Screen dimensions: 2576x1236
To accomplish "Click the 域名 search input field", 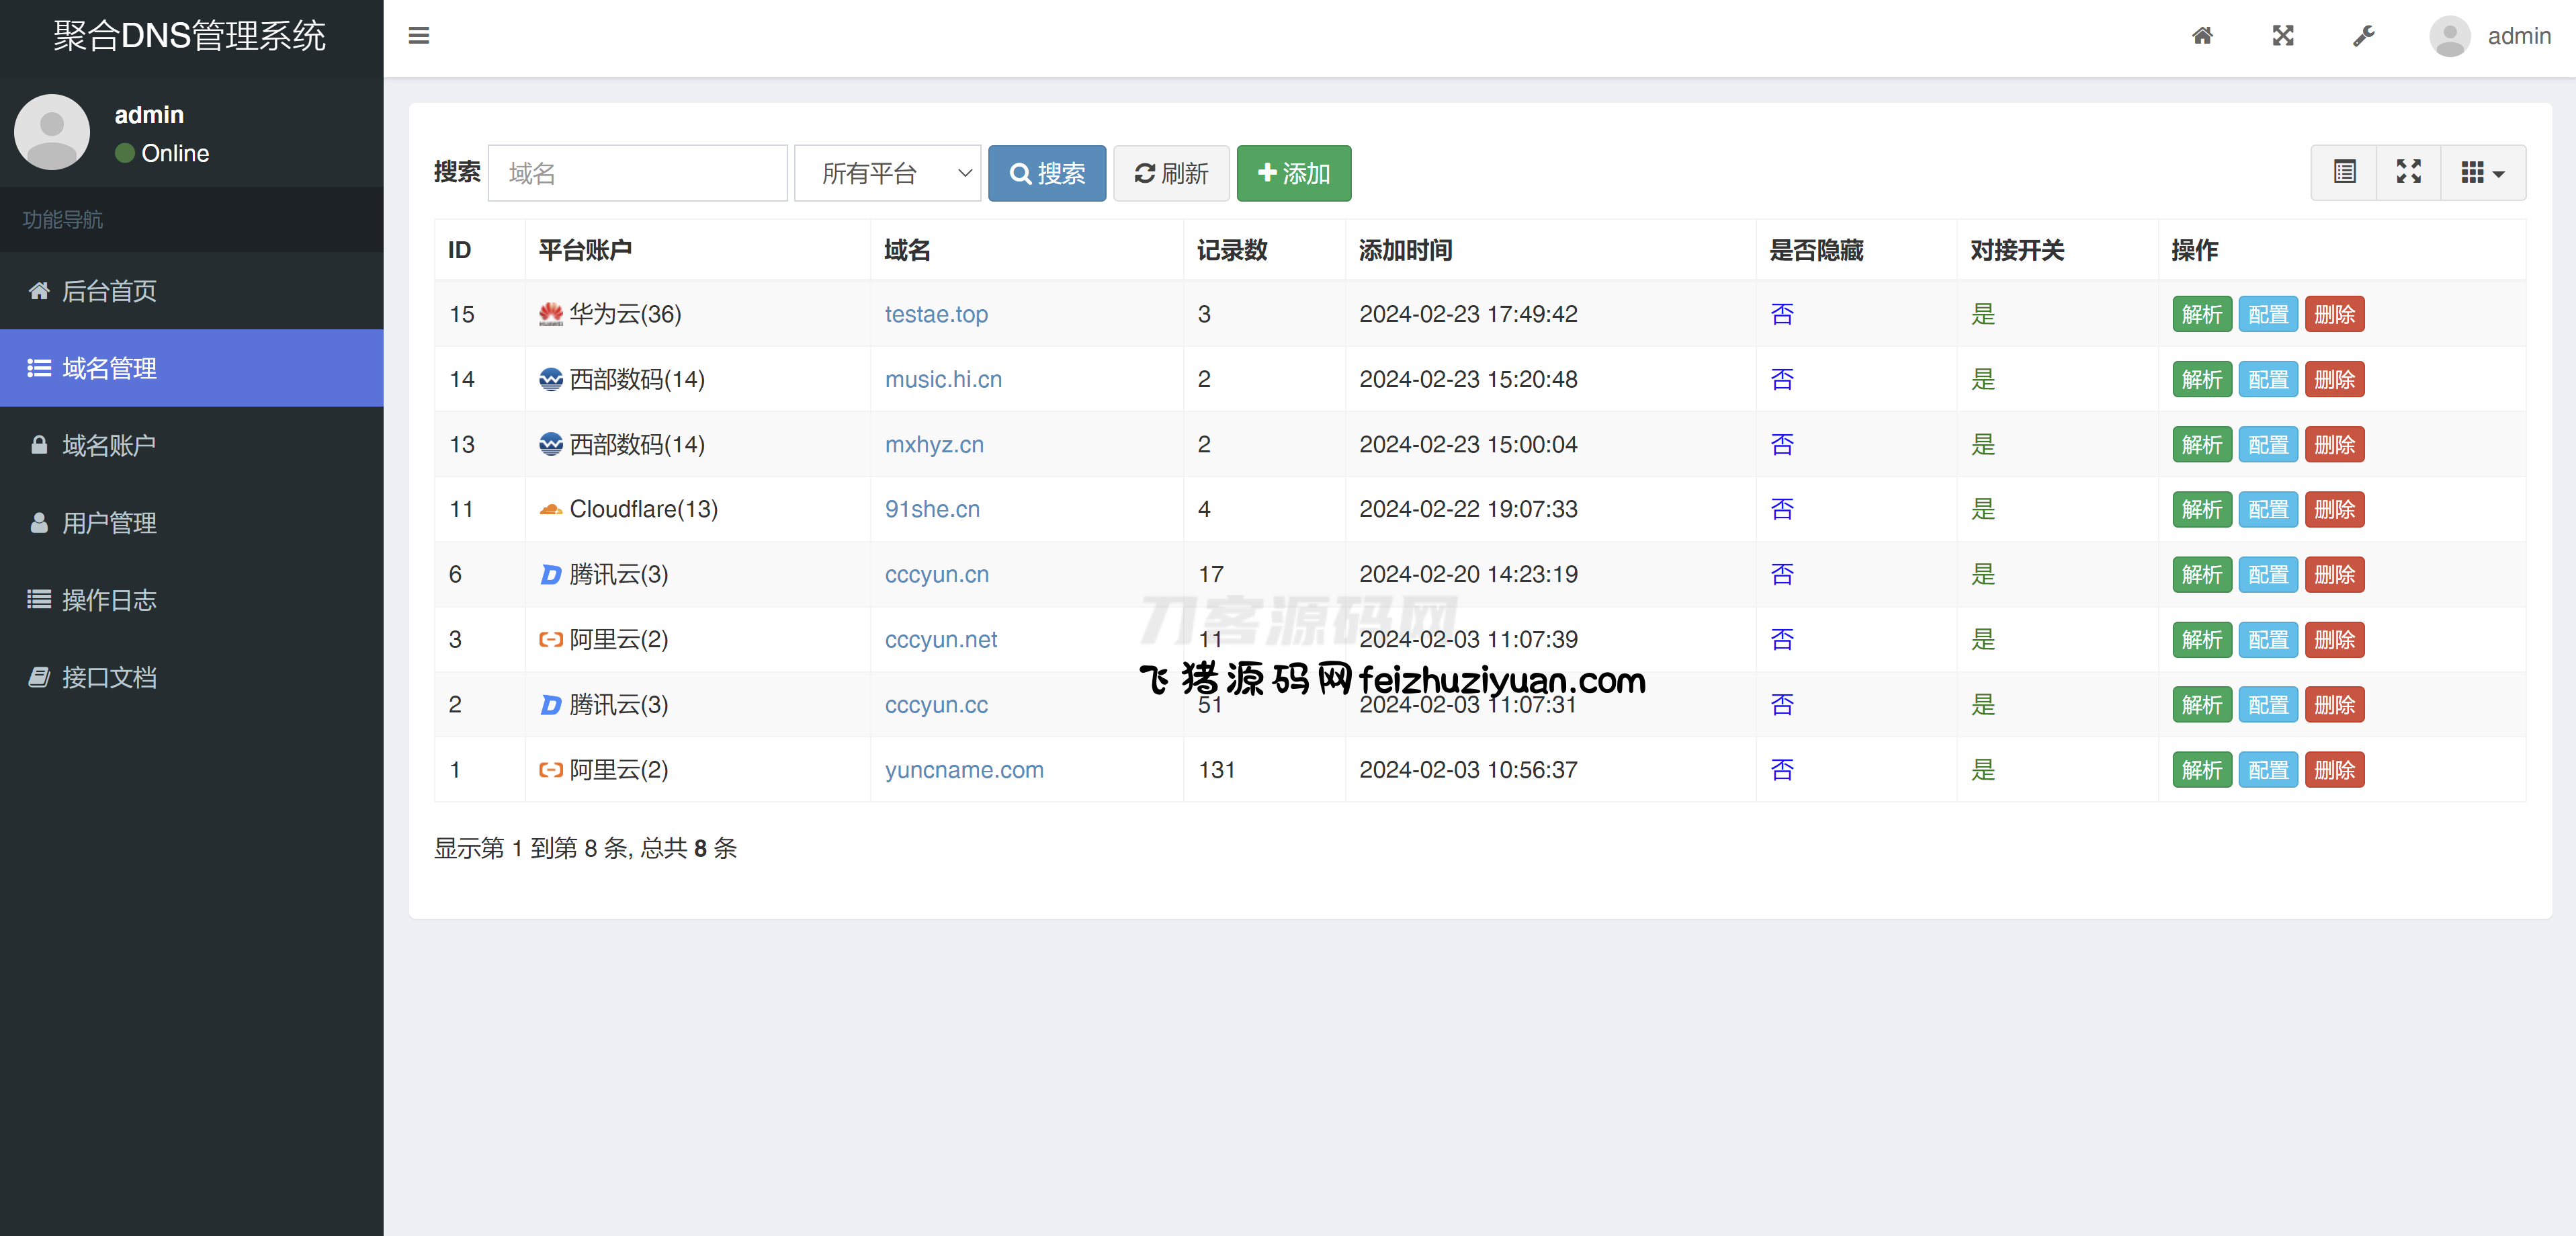I will (637, 173).
